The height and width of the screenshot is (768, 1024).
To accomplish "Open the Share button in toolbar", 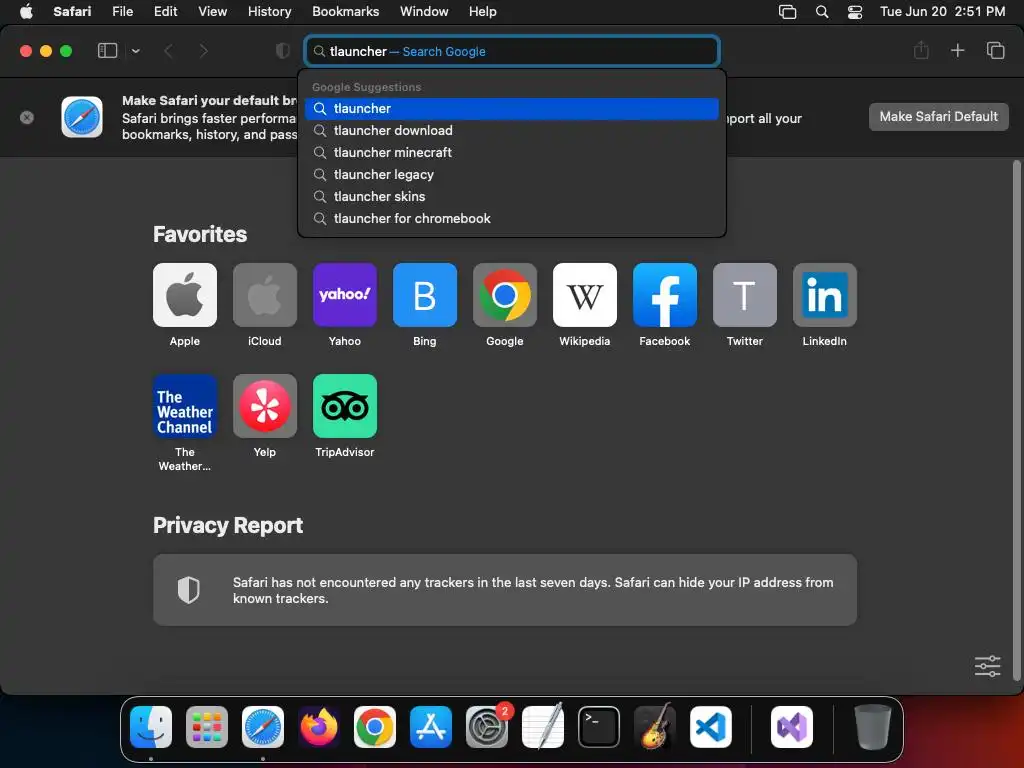I will pyautogui.click(x=921, y=50).
